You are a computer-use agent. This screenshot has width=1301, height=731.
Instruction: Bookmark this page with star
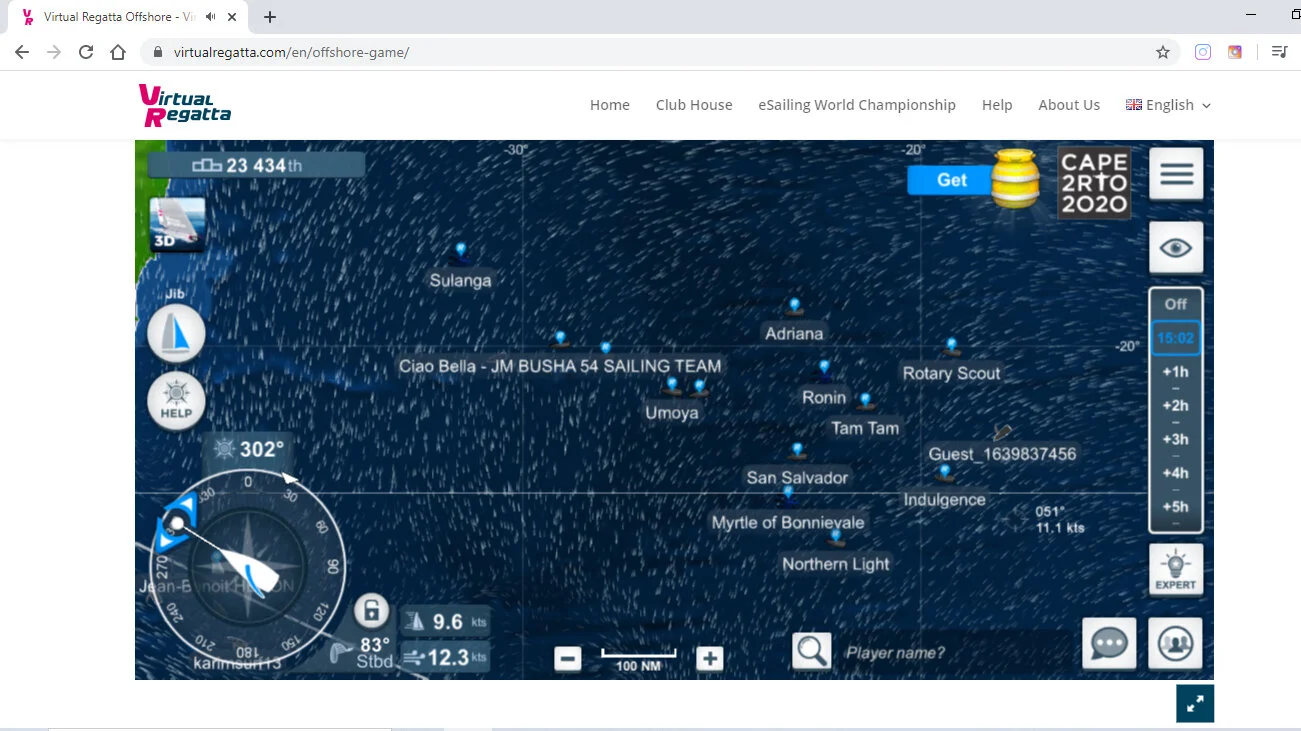click(1163, 52)
